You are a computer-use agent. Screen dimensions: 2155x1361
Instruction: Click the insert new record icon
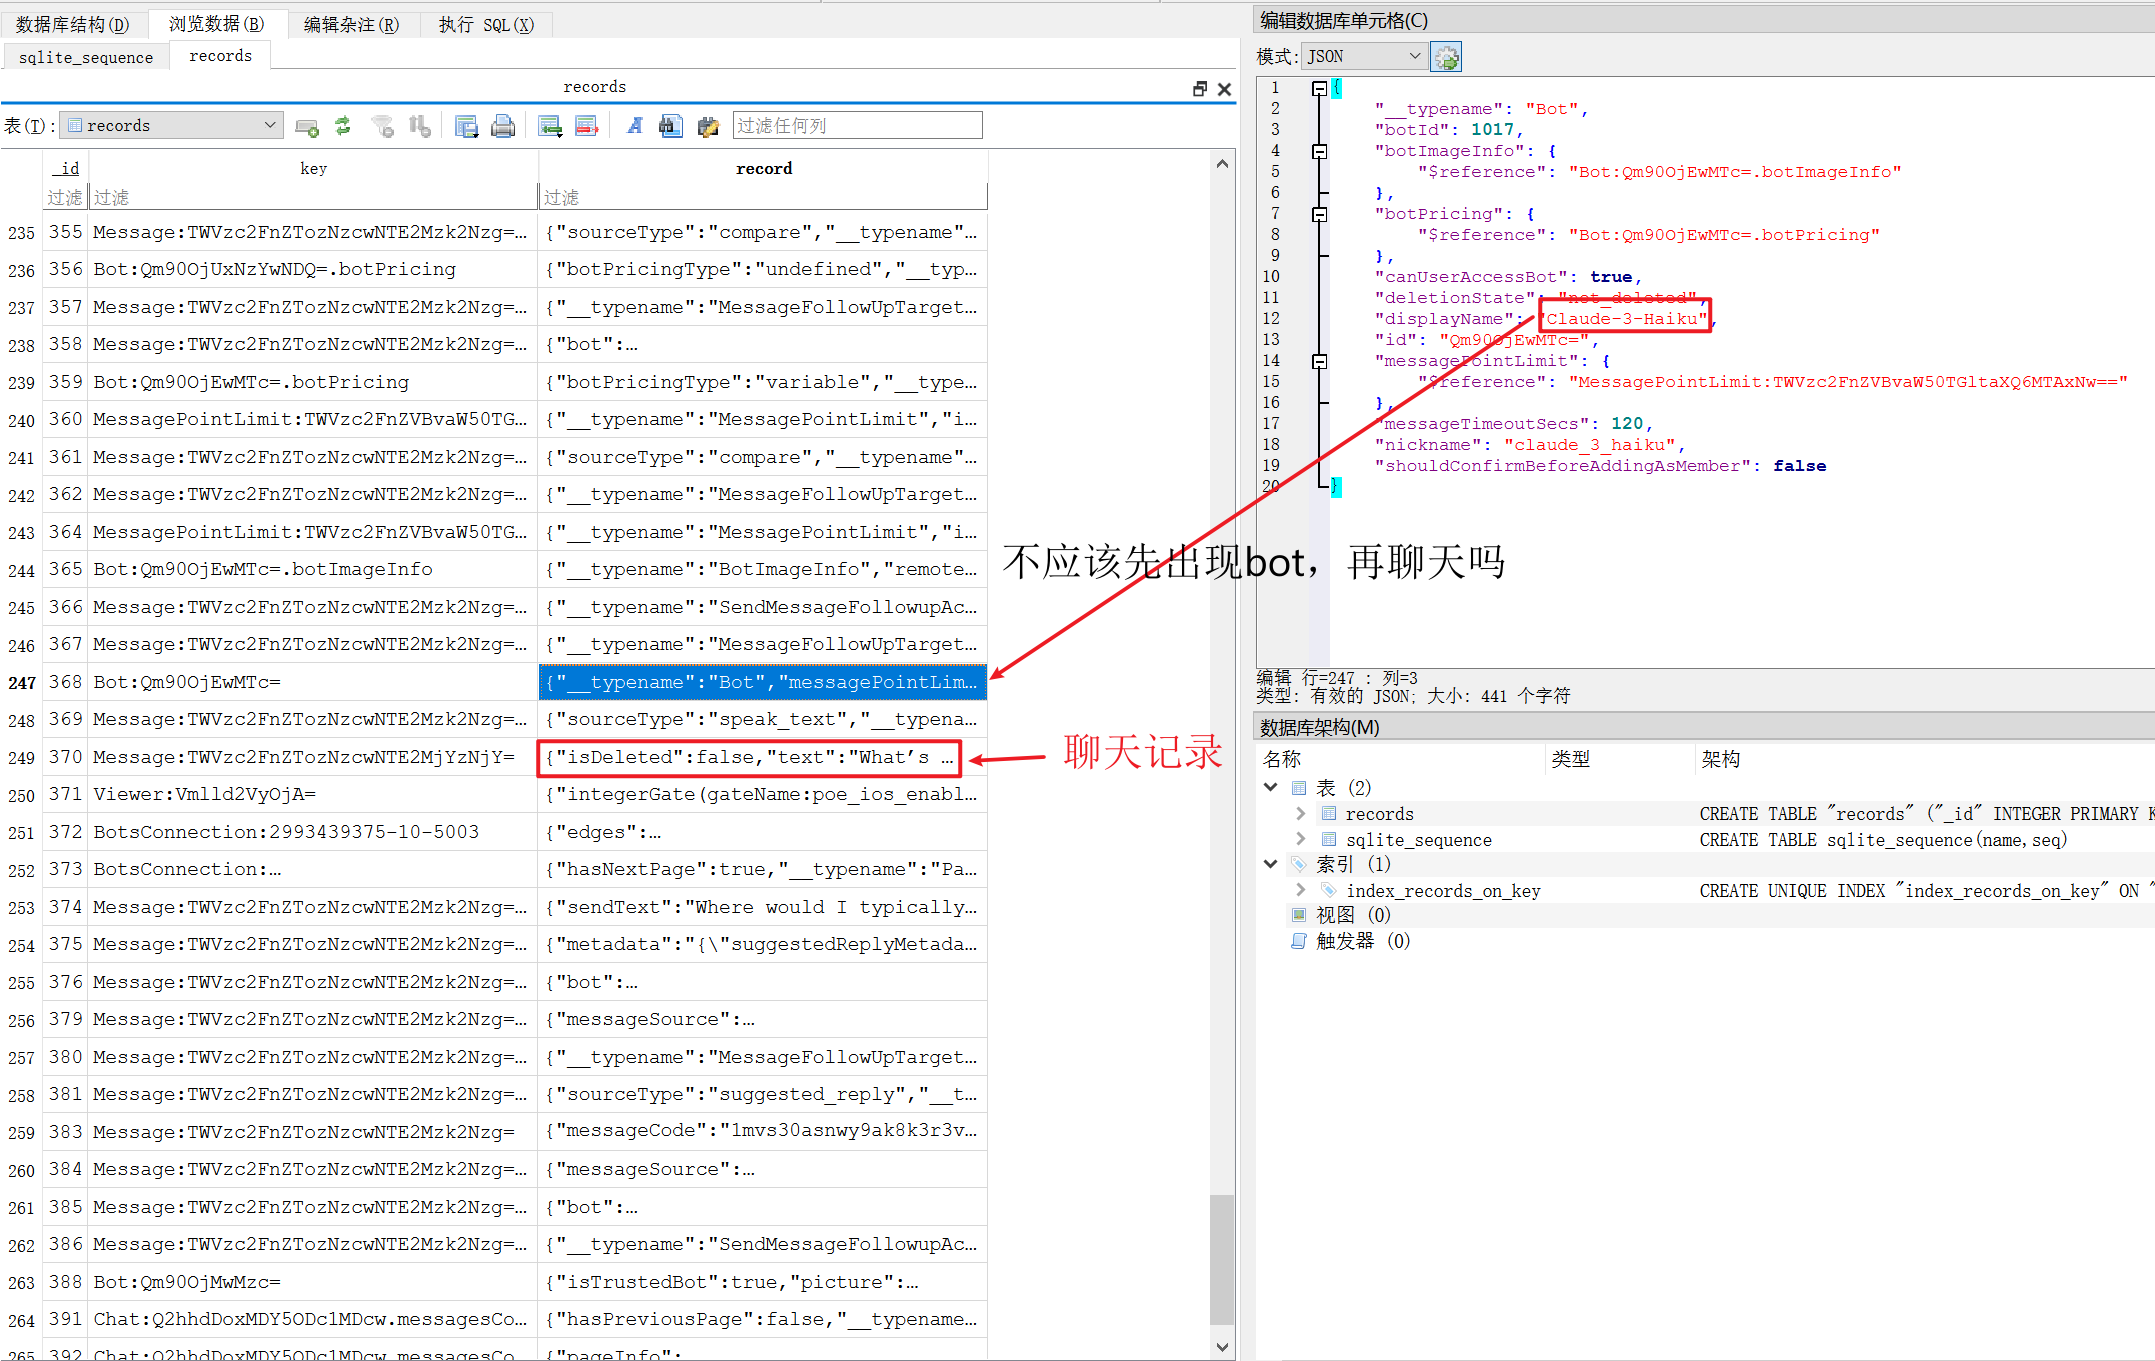tap(549, 125)
